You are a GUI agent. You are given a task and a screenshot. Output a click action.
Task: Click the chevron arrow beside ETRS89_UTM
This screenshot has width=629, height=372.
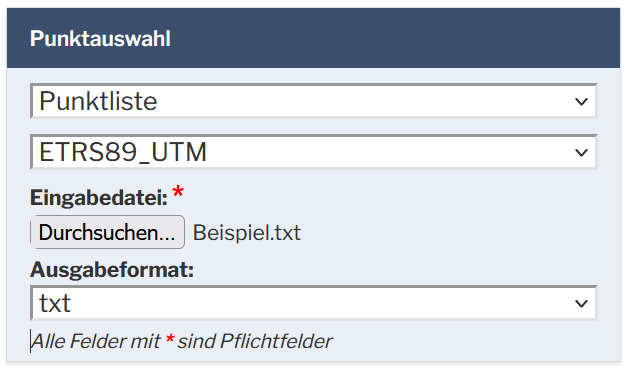(581, 152)
